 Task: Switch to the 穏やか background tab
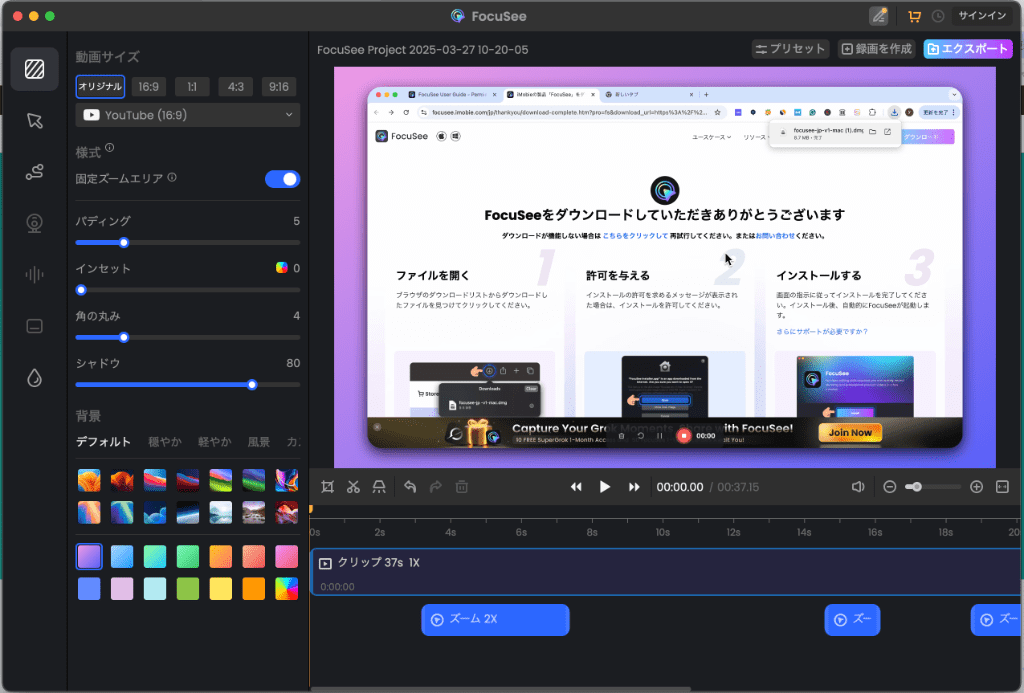click(165, 442)
